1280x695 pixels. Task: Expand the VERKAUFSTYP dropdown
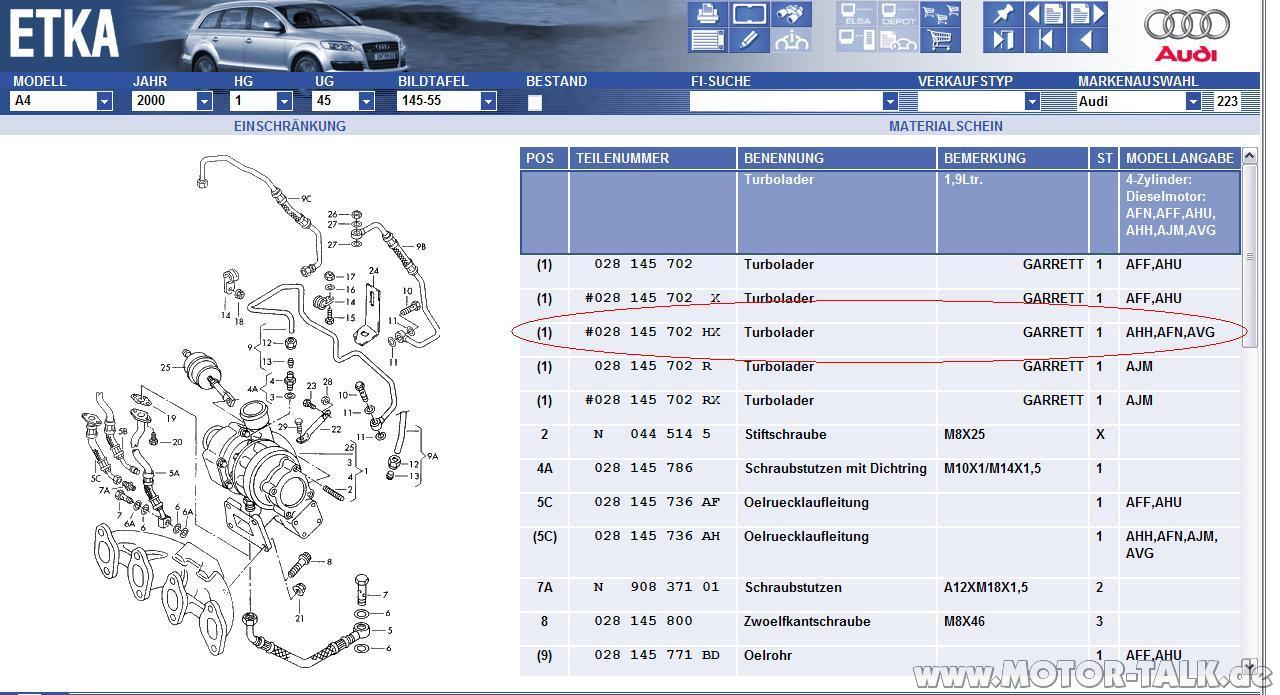click(x=1032, y=101)
